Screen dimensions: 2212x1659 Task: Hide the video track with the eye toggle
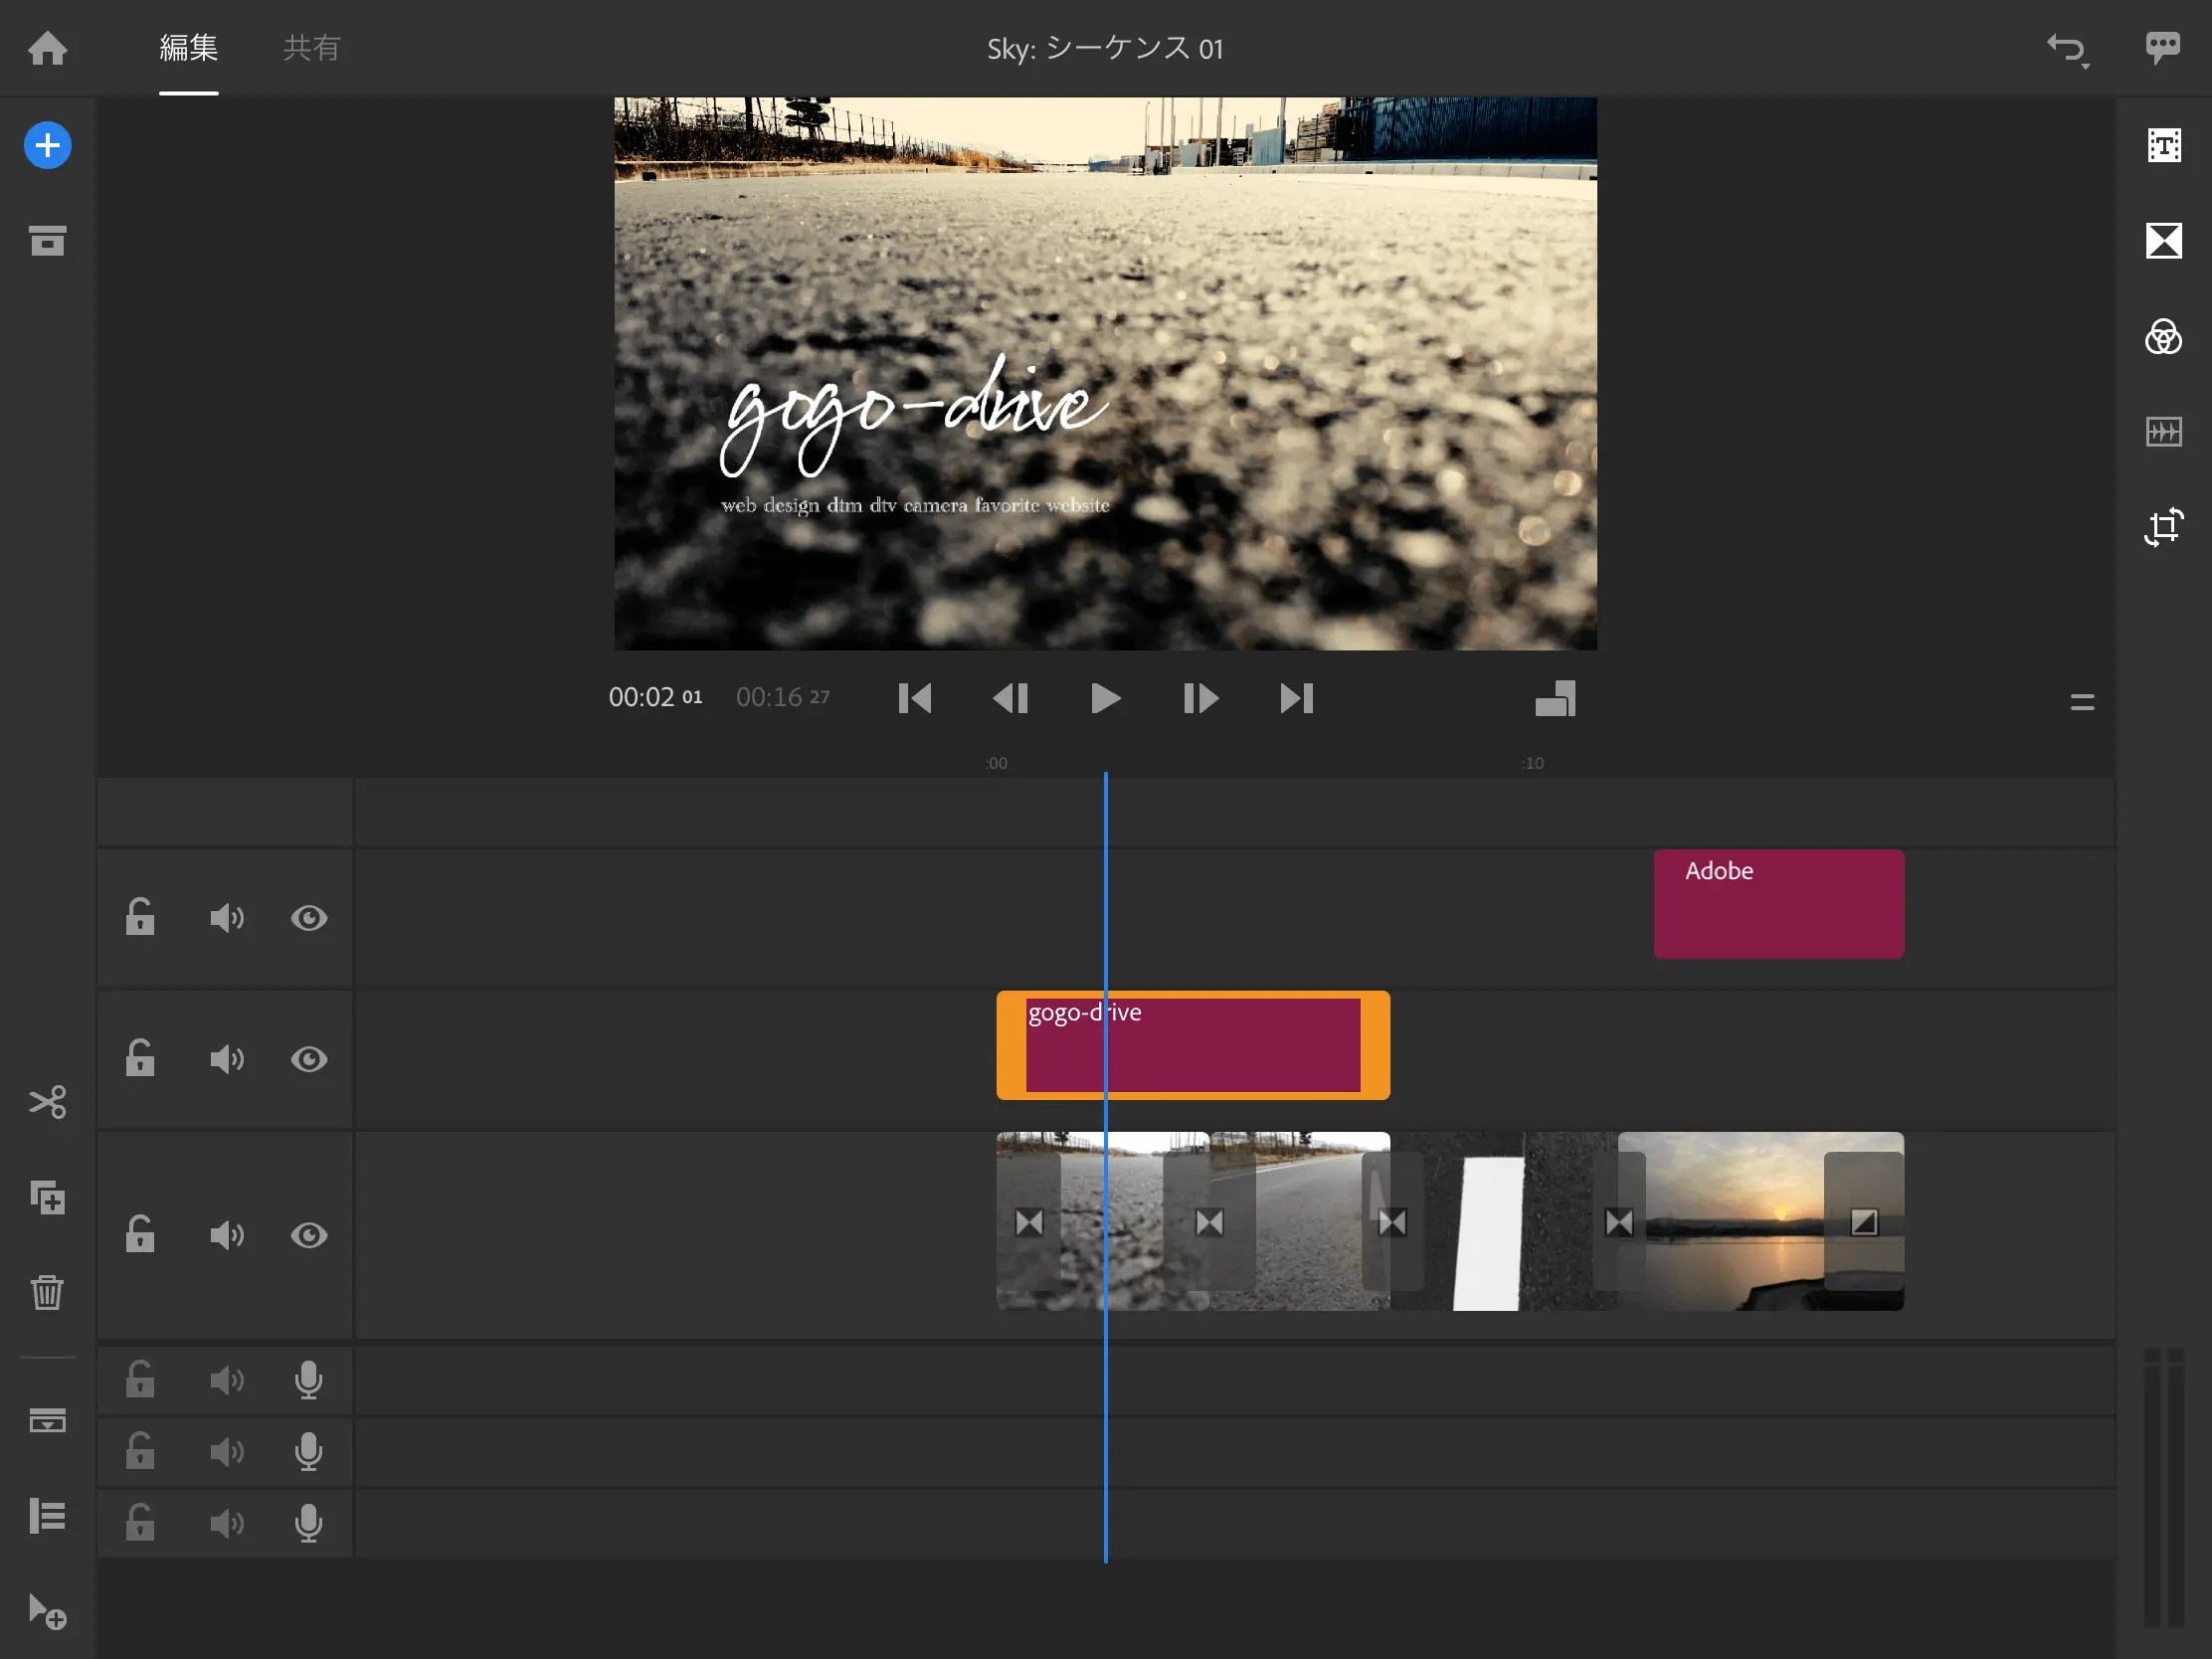[310, 1235]
